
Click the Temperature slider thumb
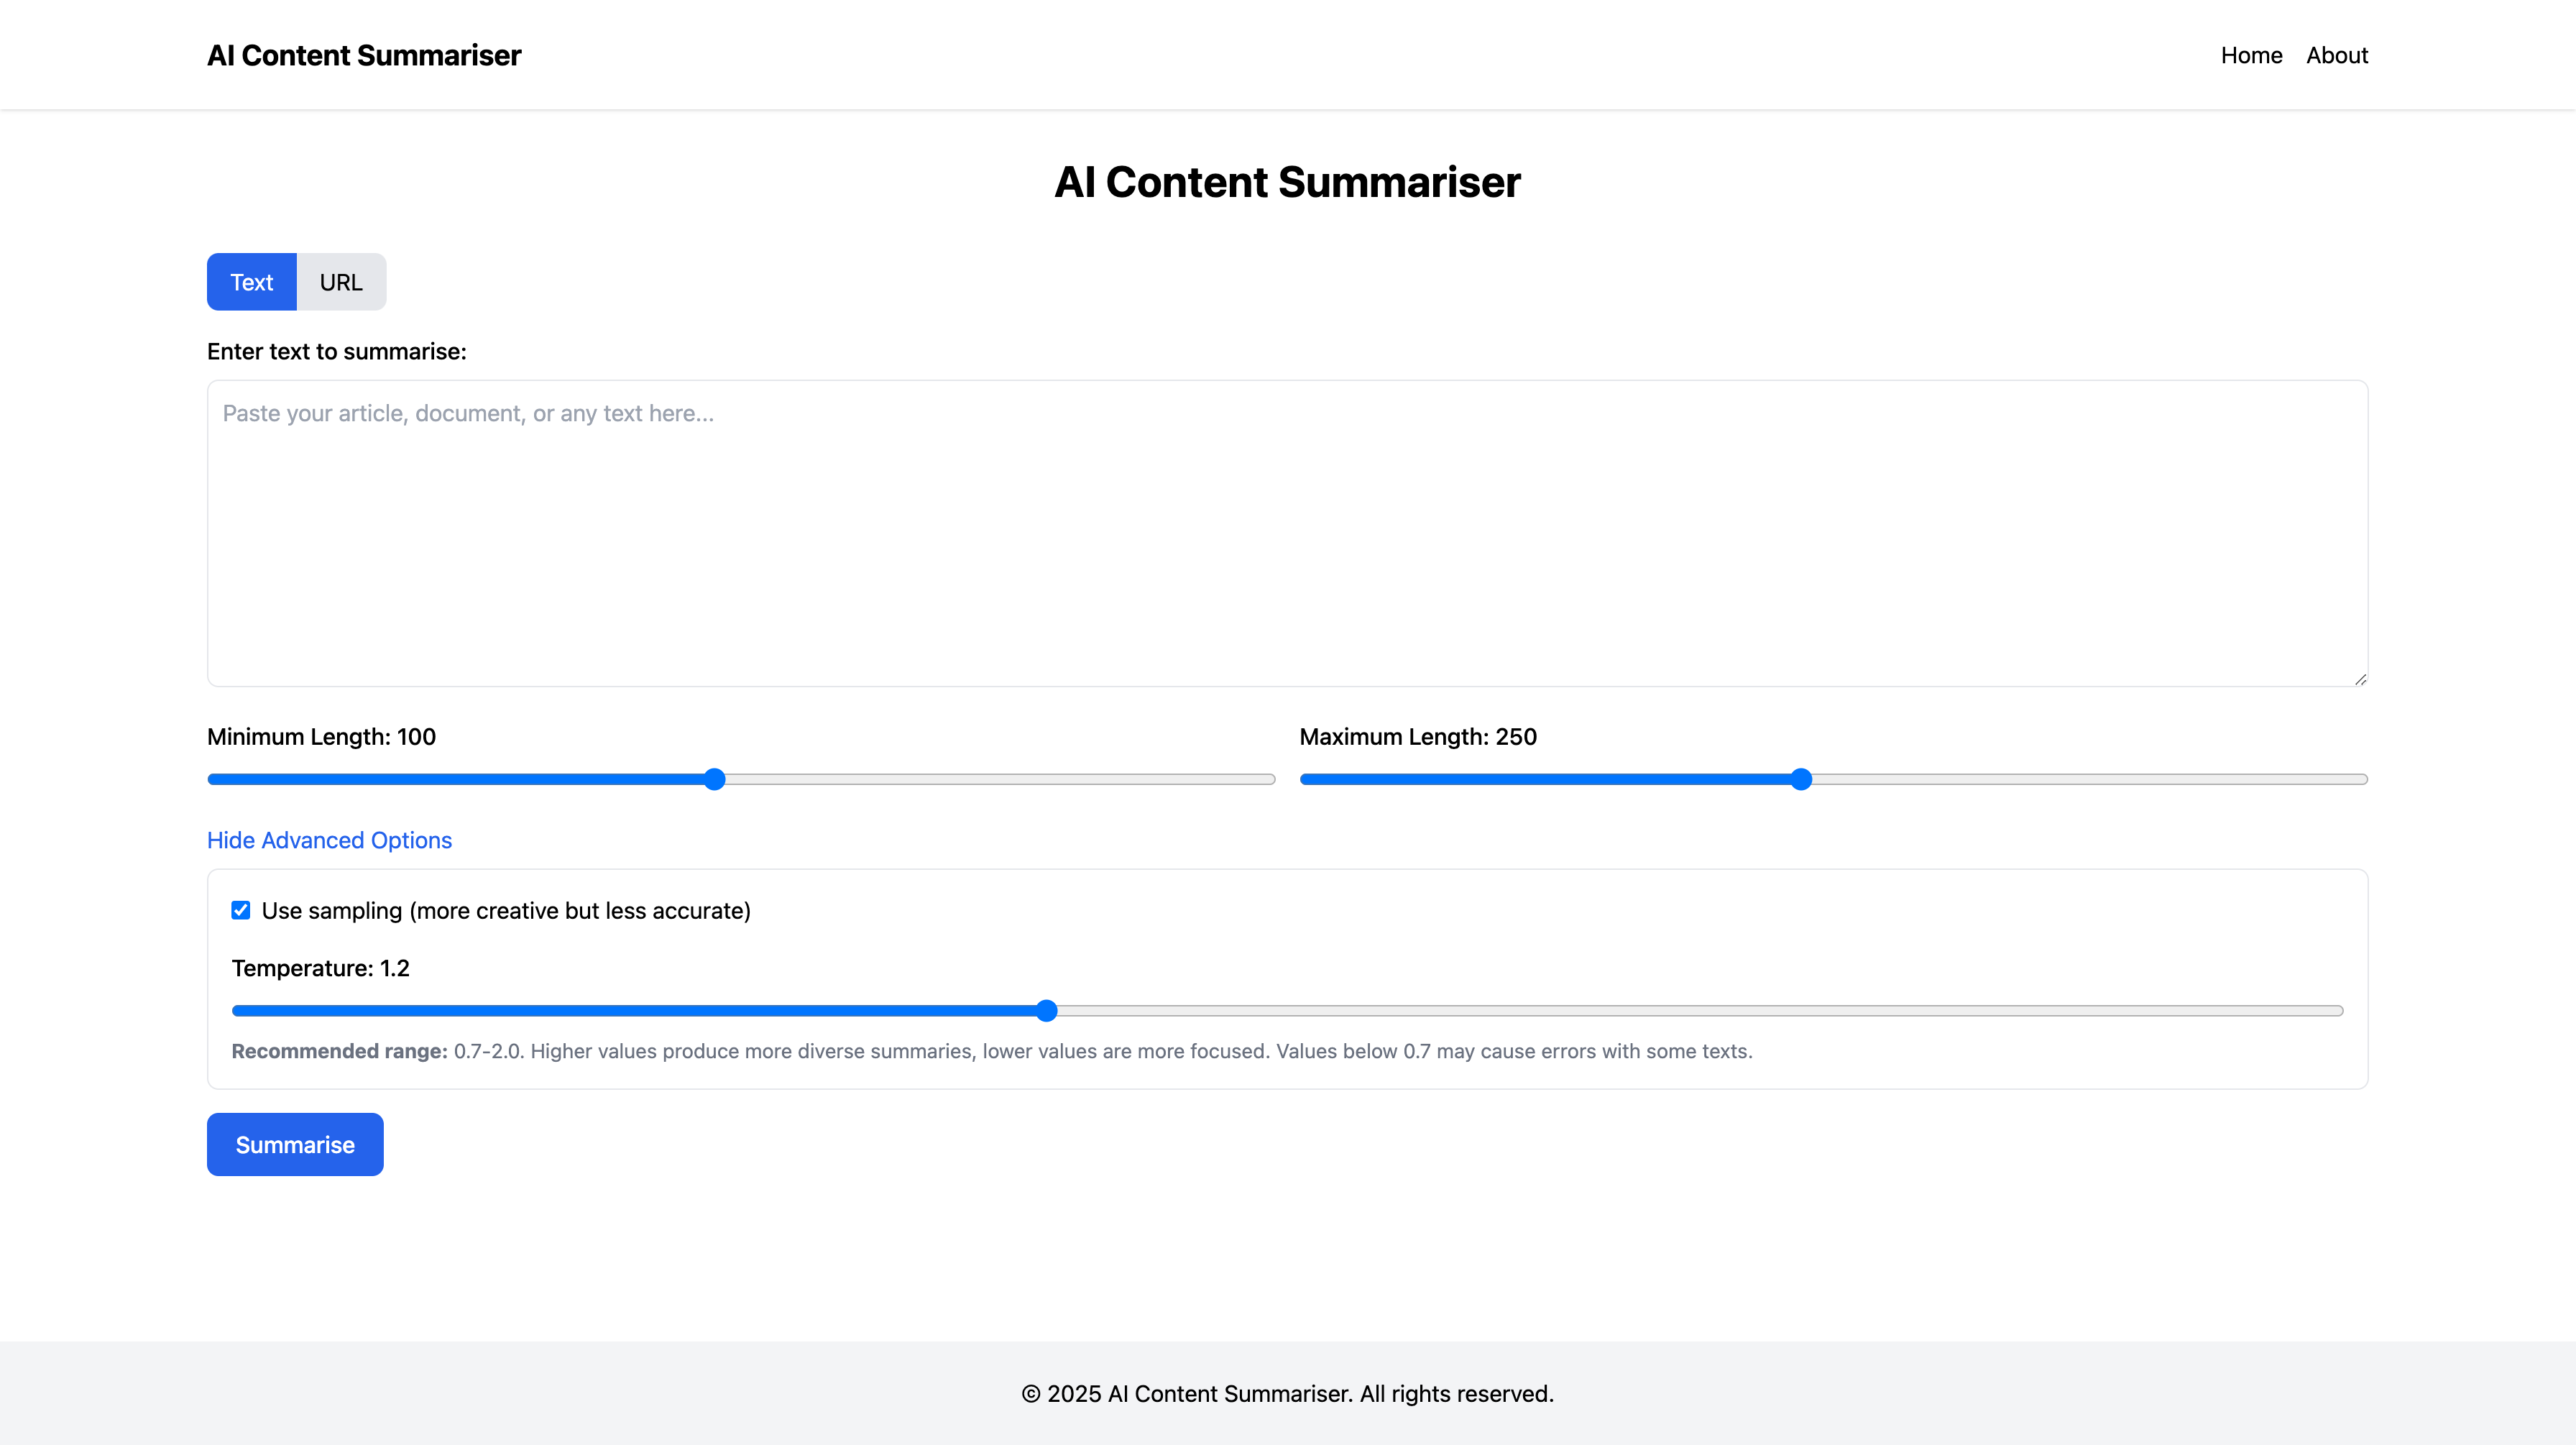point(1046,1011)
